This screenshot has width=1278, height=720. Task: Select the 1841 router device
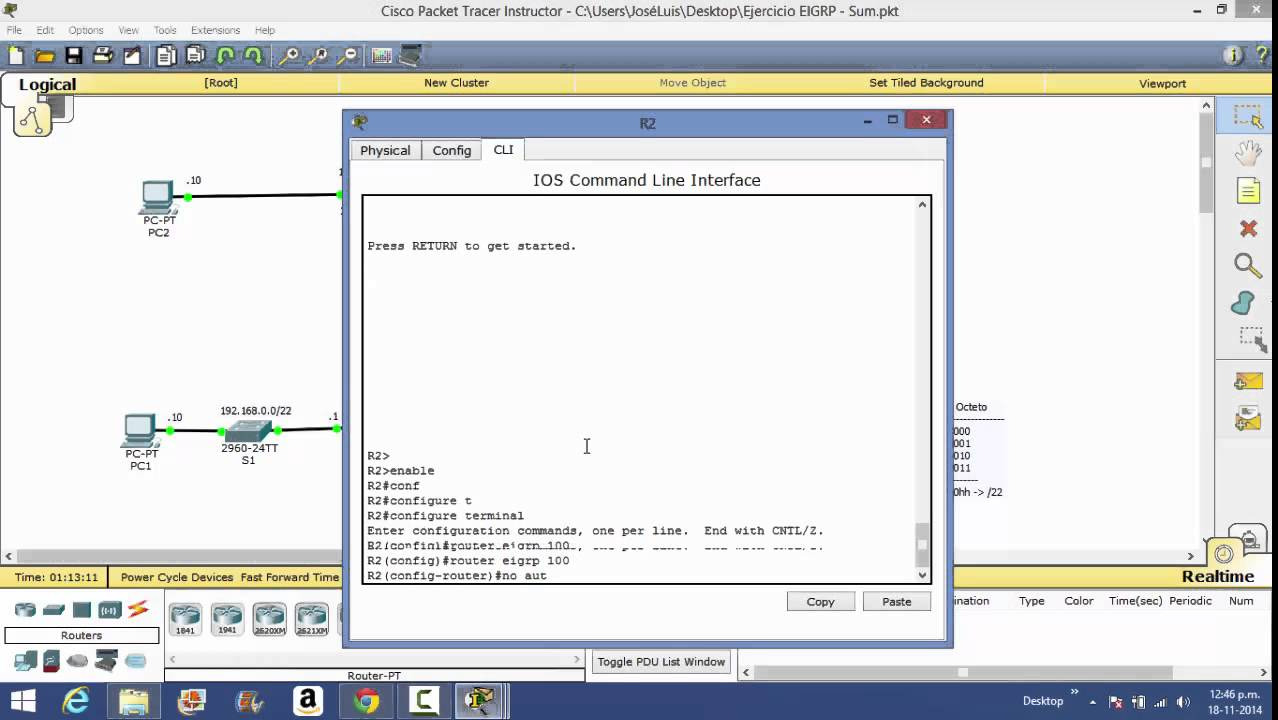[185, 619]
